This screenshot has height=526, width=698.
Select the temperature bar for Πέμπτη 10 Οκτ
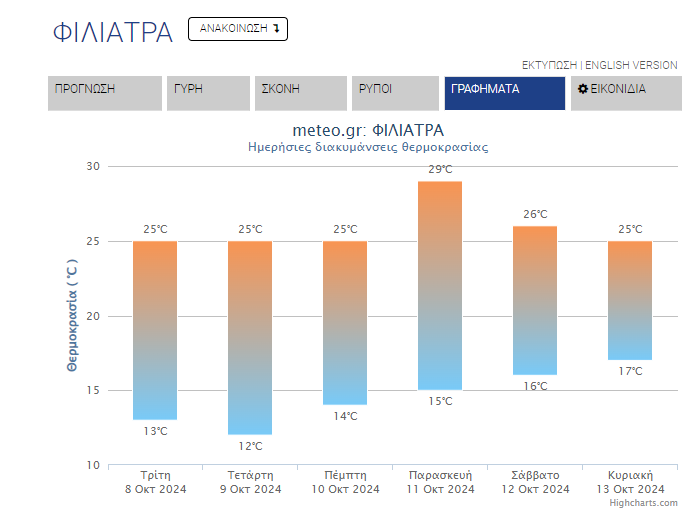pos(345,323)
